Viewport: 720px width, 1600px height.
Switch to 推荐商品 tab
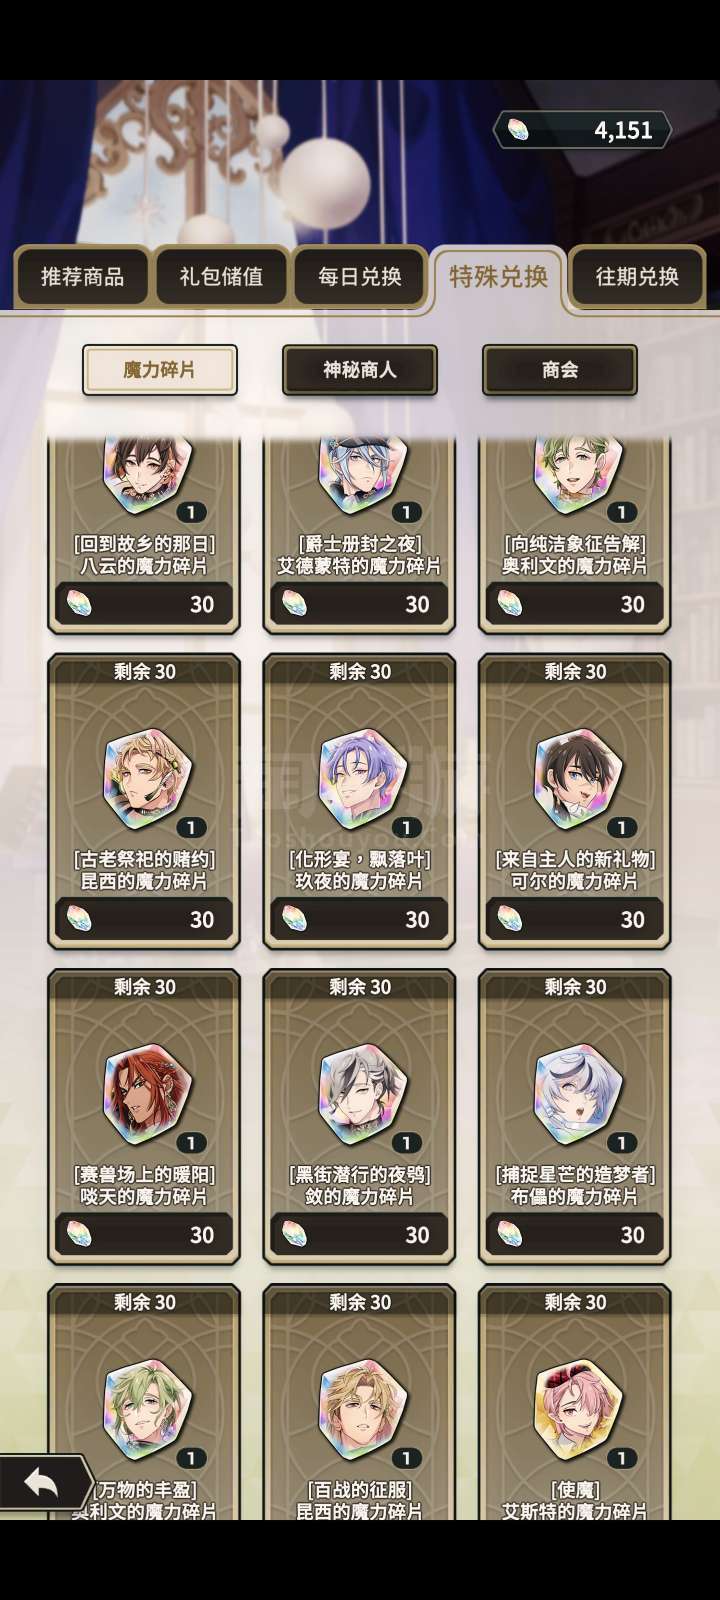(82, 276)
